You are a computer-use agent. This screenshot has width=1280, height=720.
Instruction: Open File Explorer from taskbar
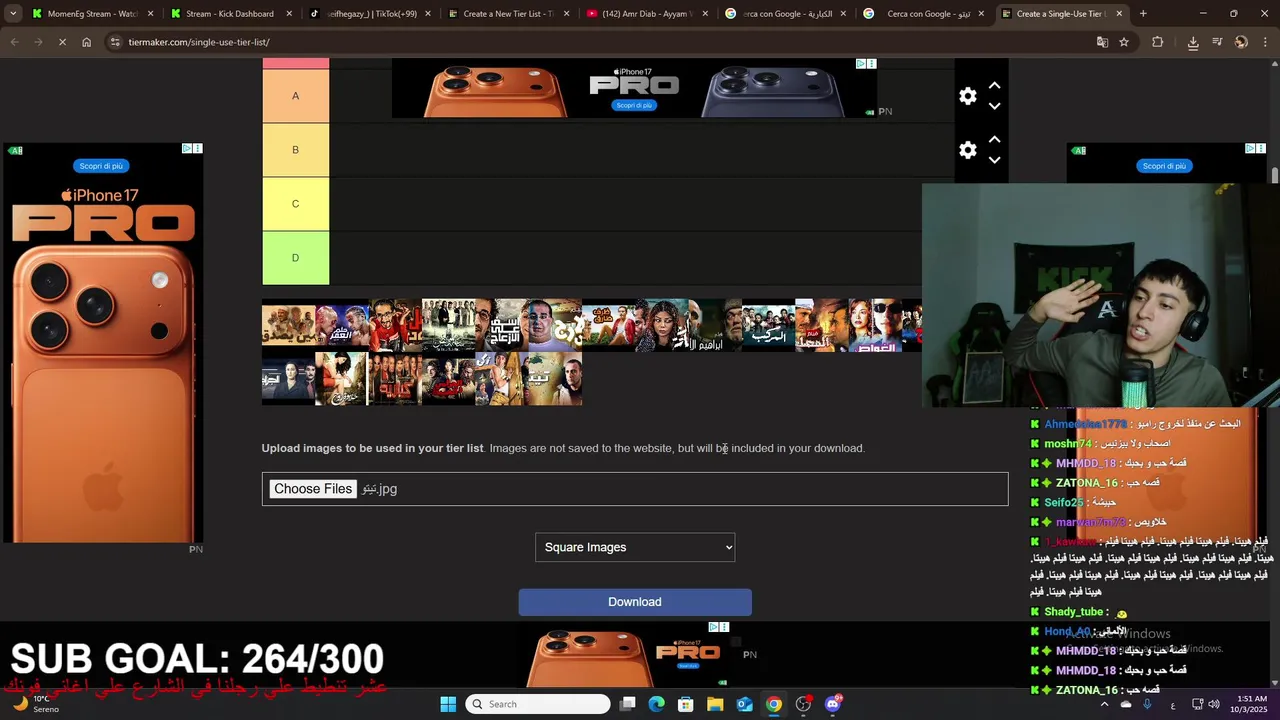[715, 704]
